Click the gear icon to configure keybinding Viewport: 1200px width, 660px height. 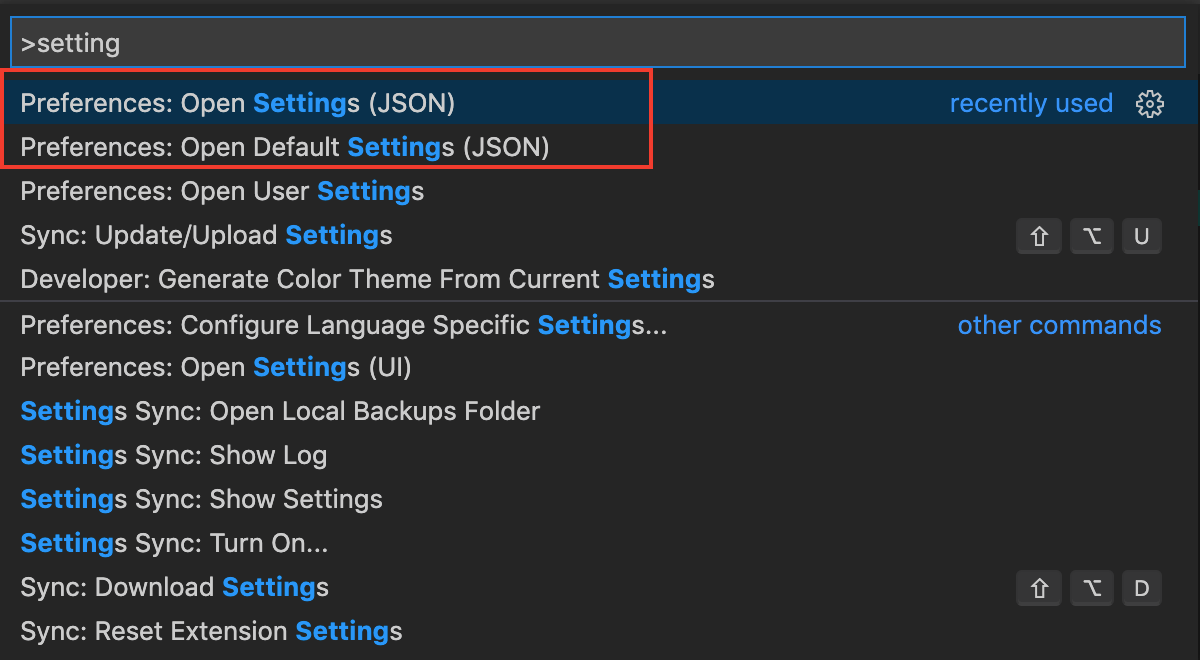click(x=1151, y=103)
